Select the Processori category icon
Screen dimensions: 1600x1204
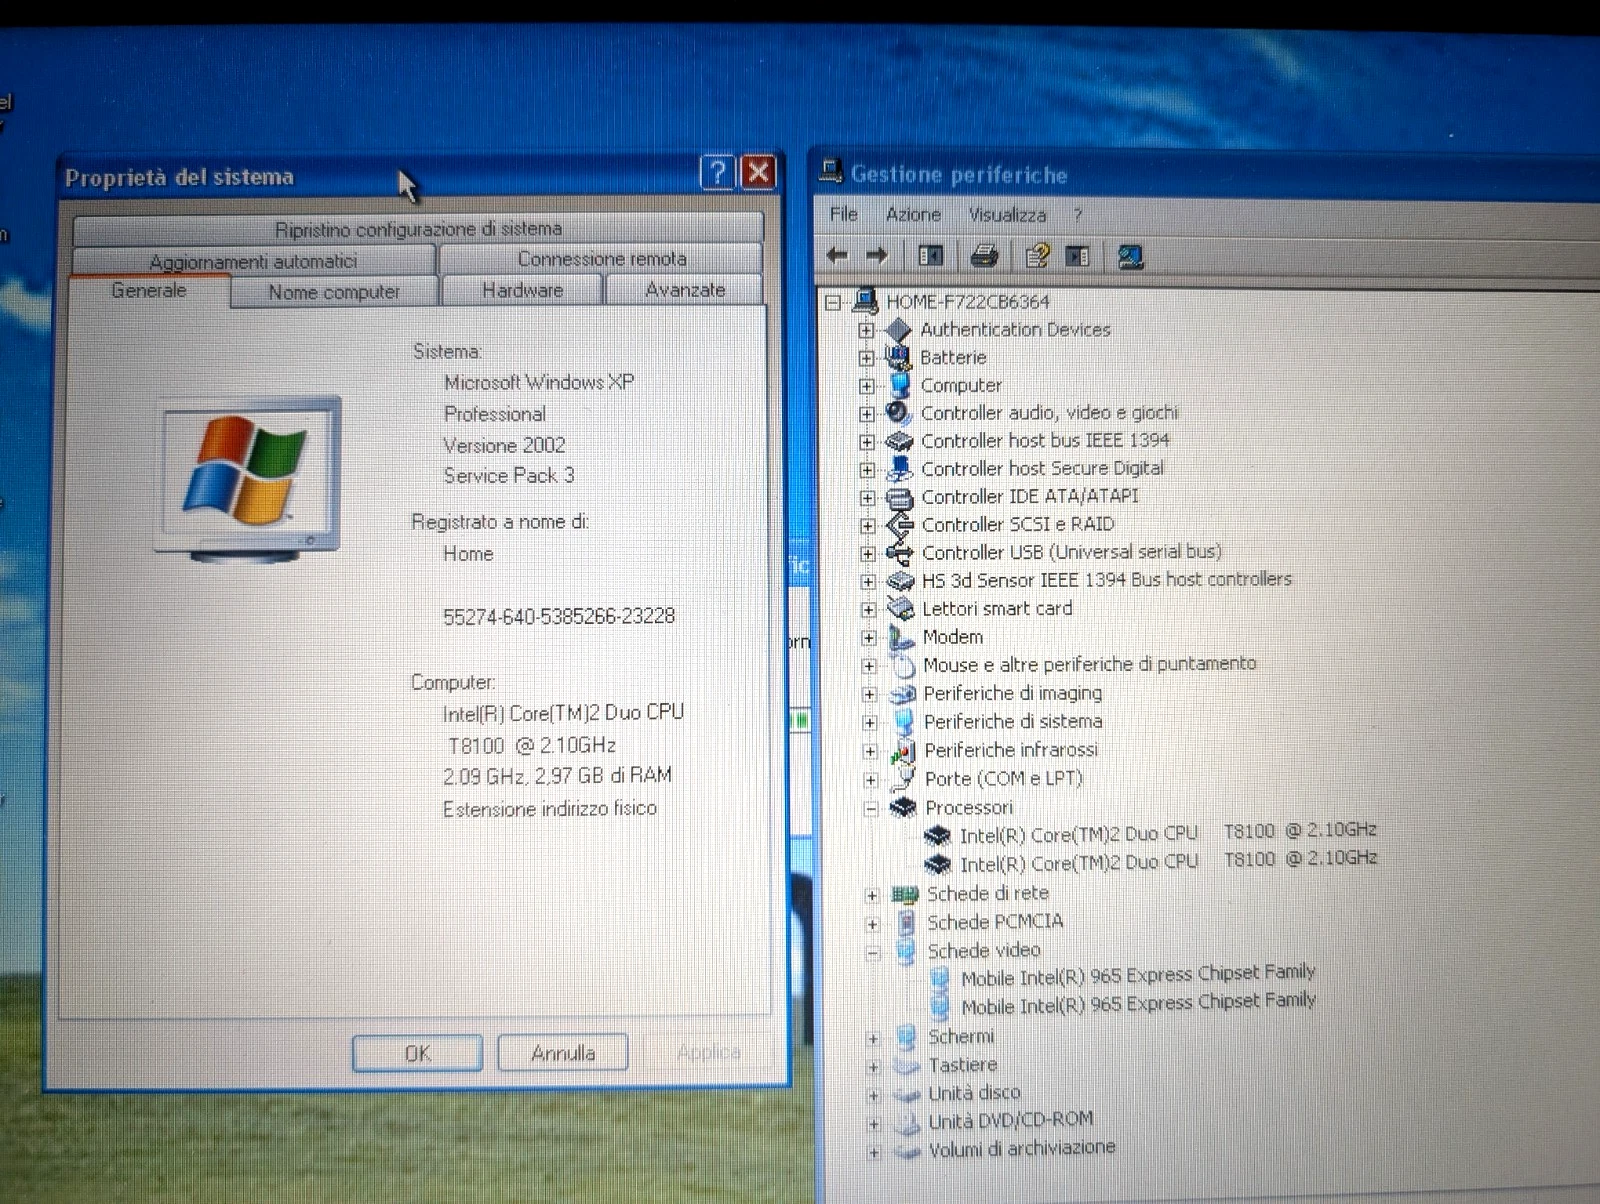(904, 807)
